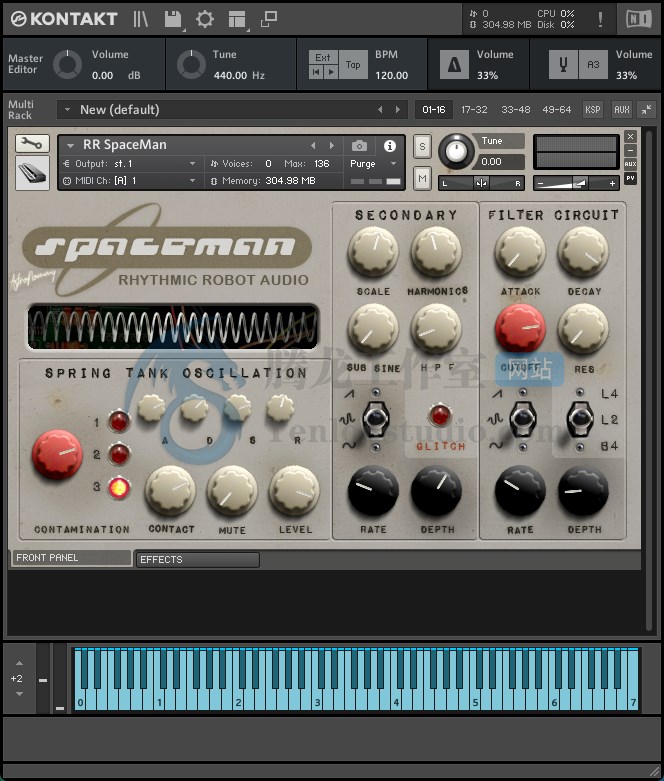664x781 pixels.
Task: Switch to rack page 33-48
Action: [516, 110]
